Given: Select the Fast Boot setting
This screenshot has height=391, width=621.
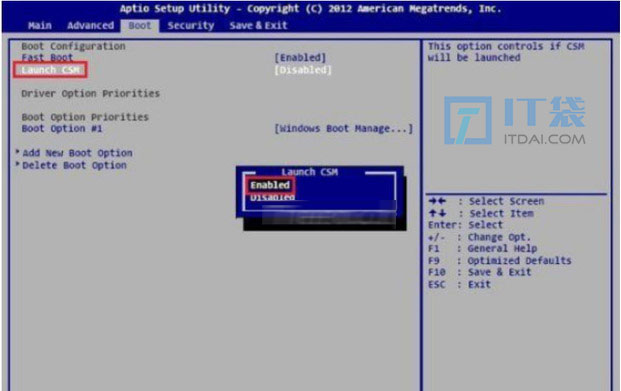Looking at the screenshot, I should point(47,58).
